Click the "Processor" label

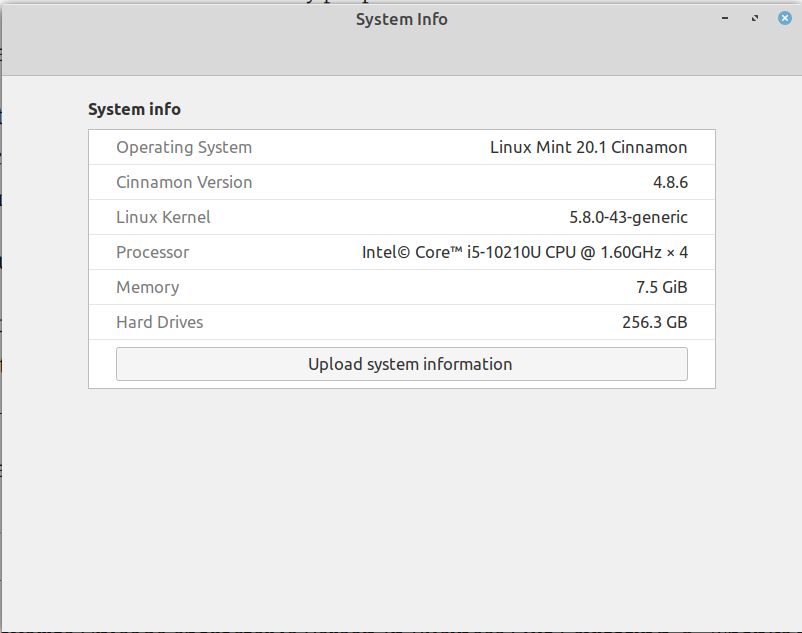(x=152, y=252)
